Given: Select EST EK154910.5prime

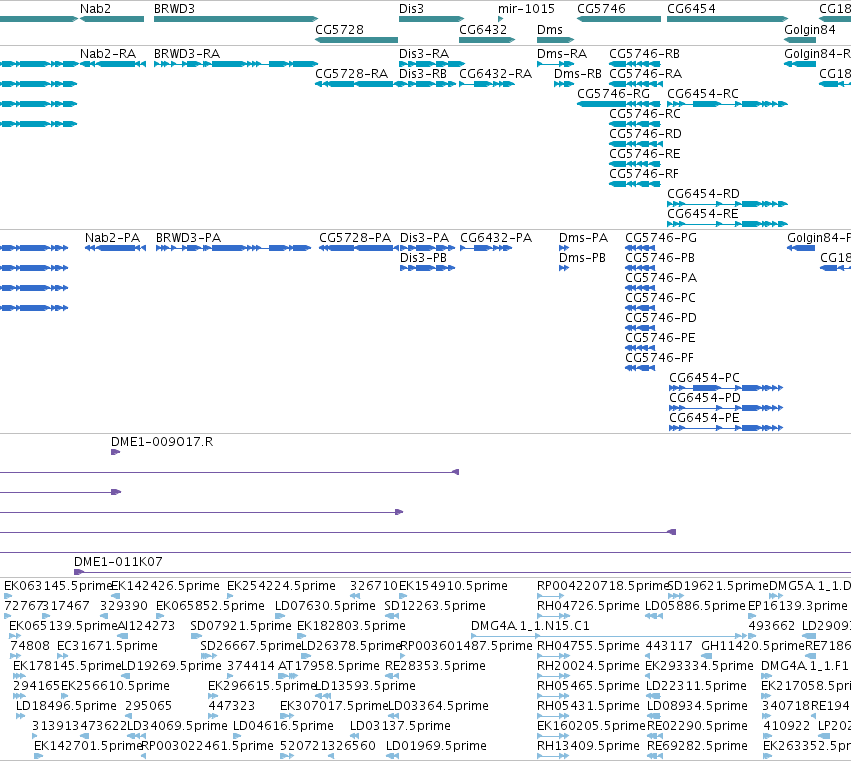Looking at the screenshot, I should (x=453, y=586).
